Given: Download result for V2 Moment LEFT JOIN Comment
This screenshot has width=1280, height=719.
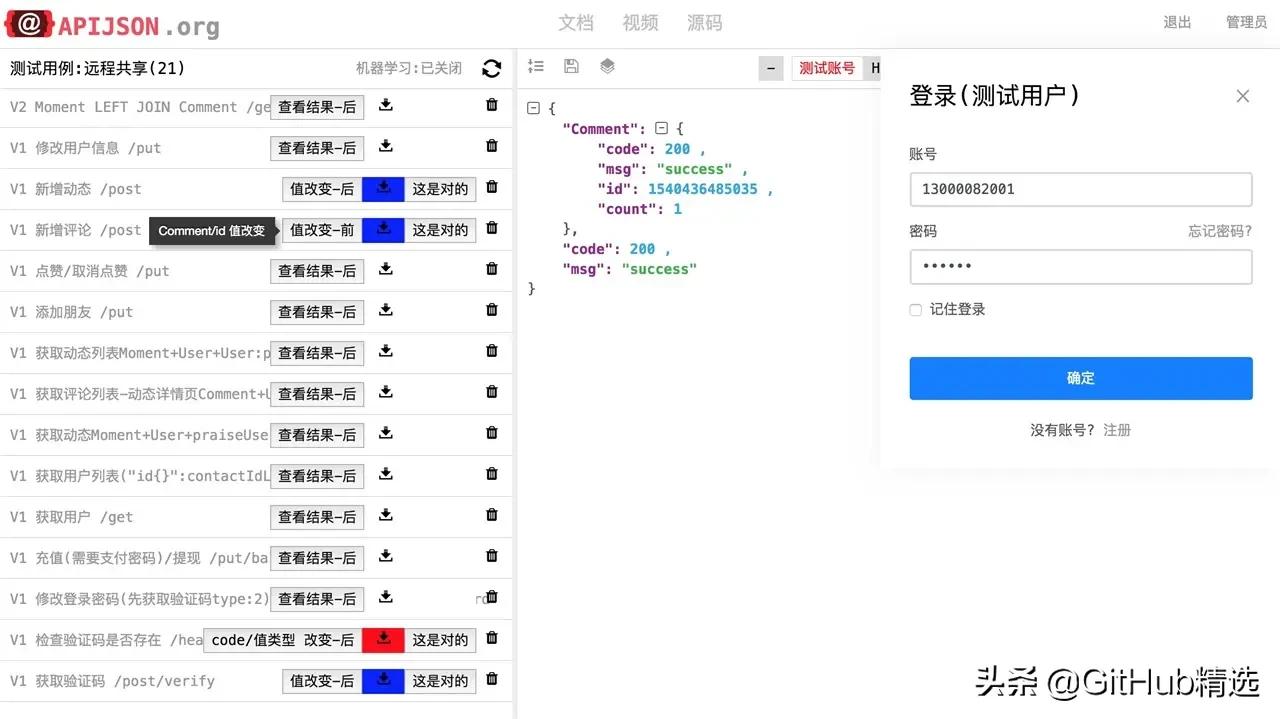Looking at the screenshot, I should tap(385, 104).
